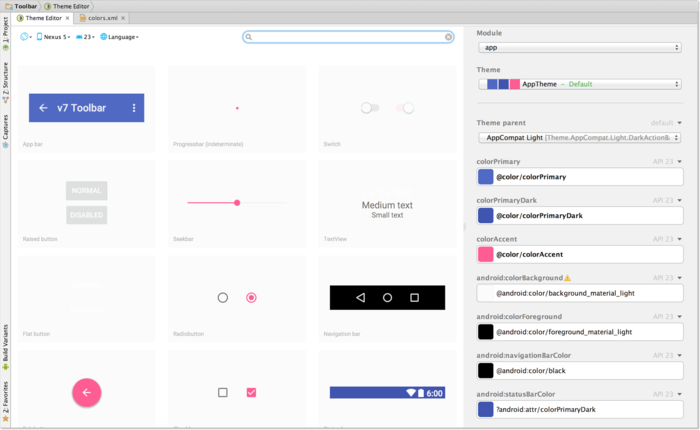Click the warning icon beside android:colorBackground

coord(567,278)
